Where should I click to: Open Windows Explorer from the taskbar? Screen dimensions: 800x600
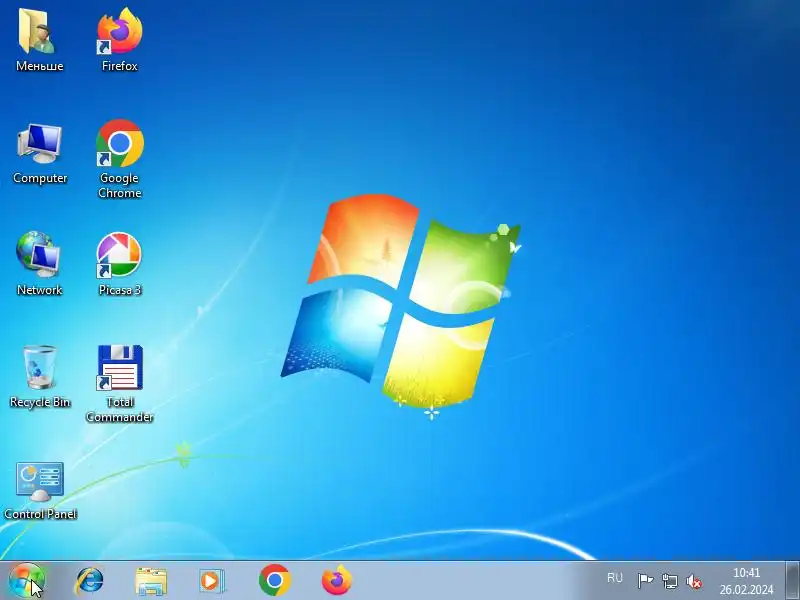(151, 581)
